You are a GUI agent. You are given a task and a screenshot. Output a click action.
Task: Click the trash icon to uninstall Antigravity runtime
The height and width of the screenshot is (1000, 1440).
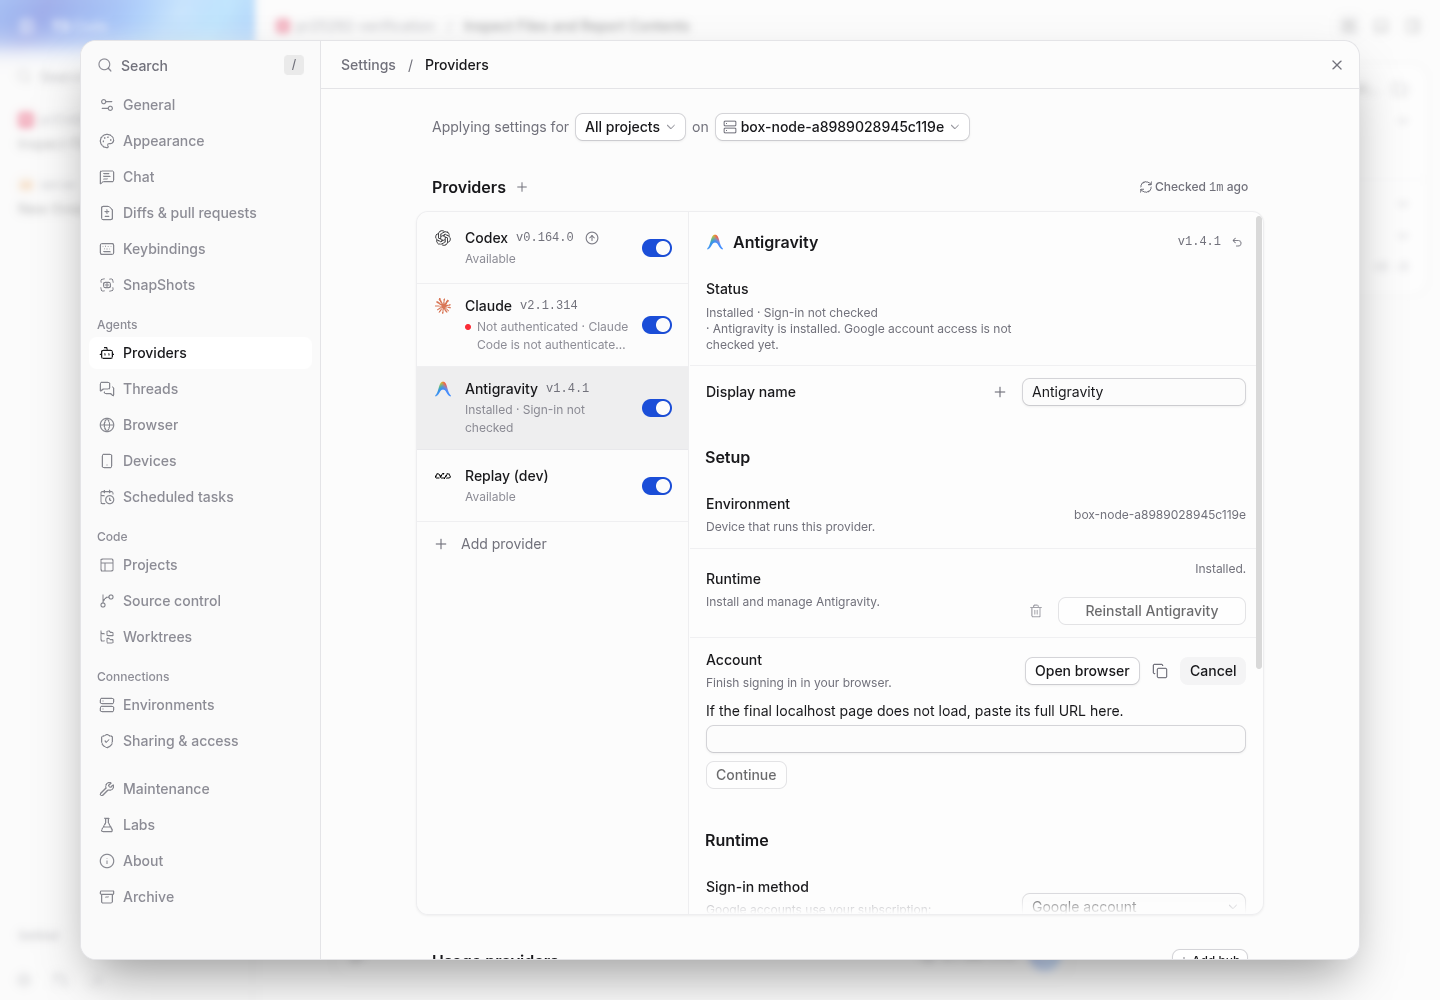click(1036, 611)
